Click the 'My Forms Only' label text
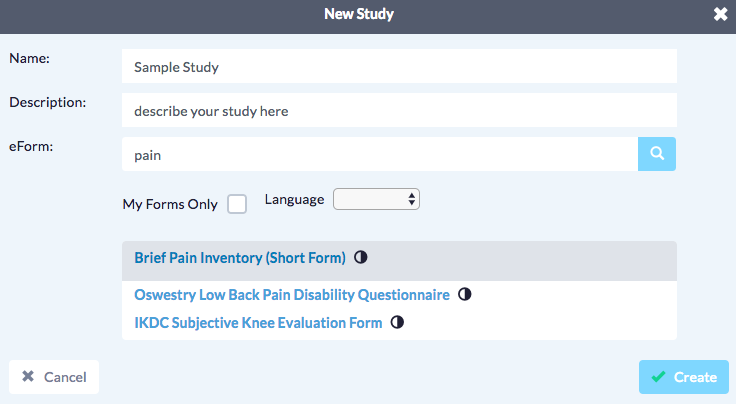 170,204
